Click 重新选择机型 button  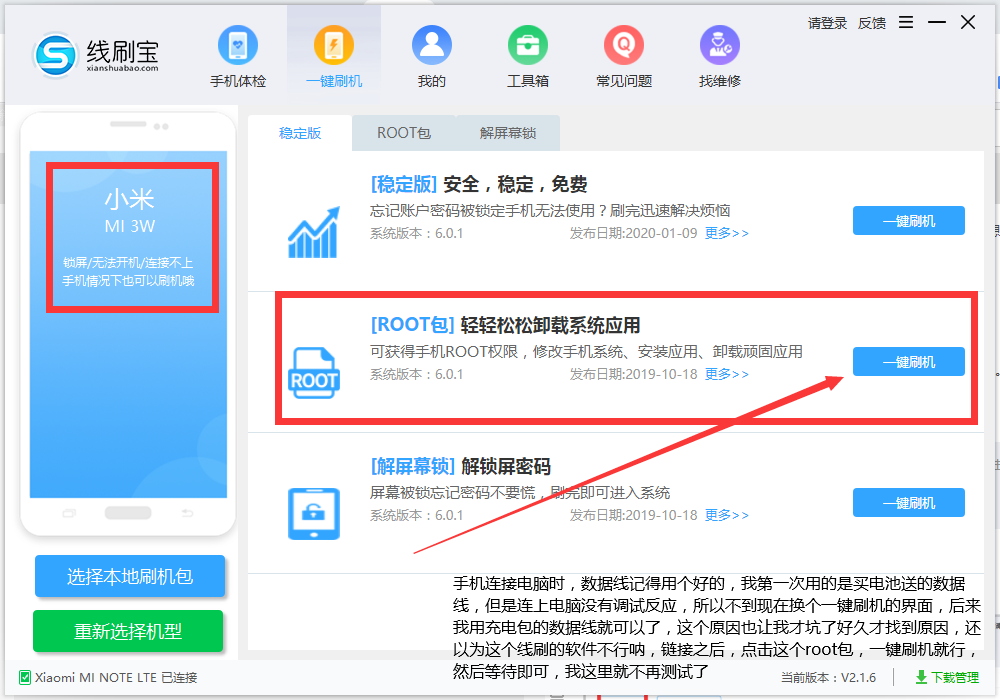point(128,631)
